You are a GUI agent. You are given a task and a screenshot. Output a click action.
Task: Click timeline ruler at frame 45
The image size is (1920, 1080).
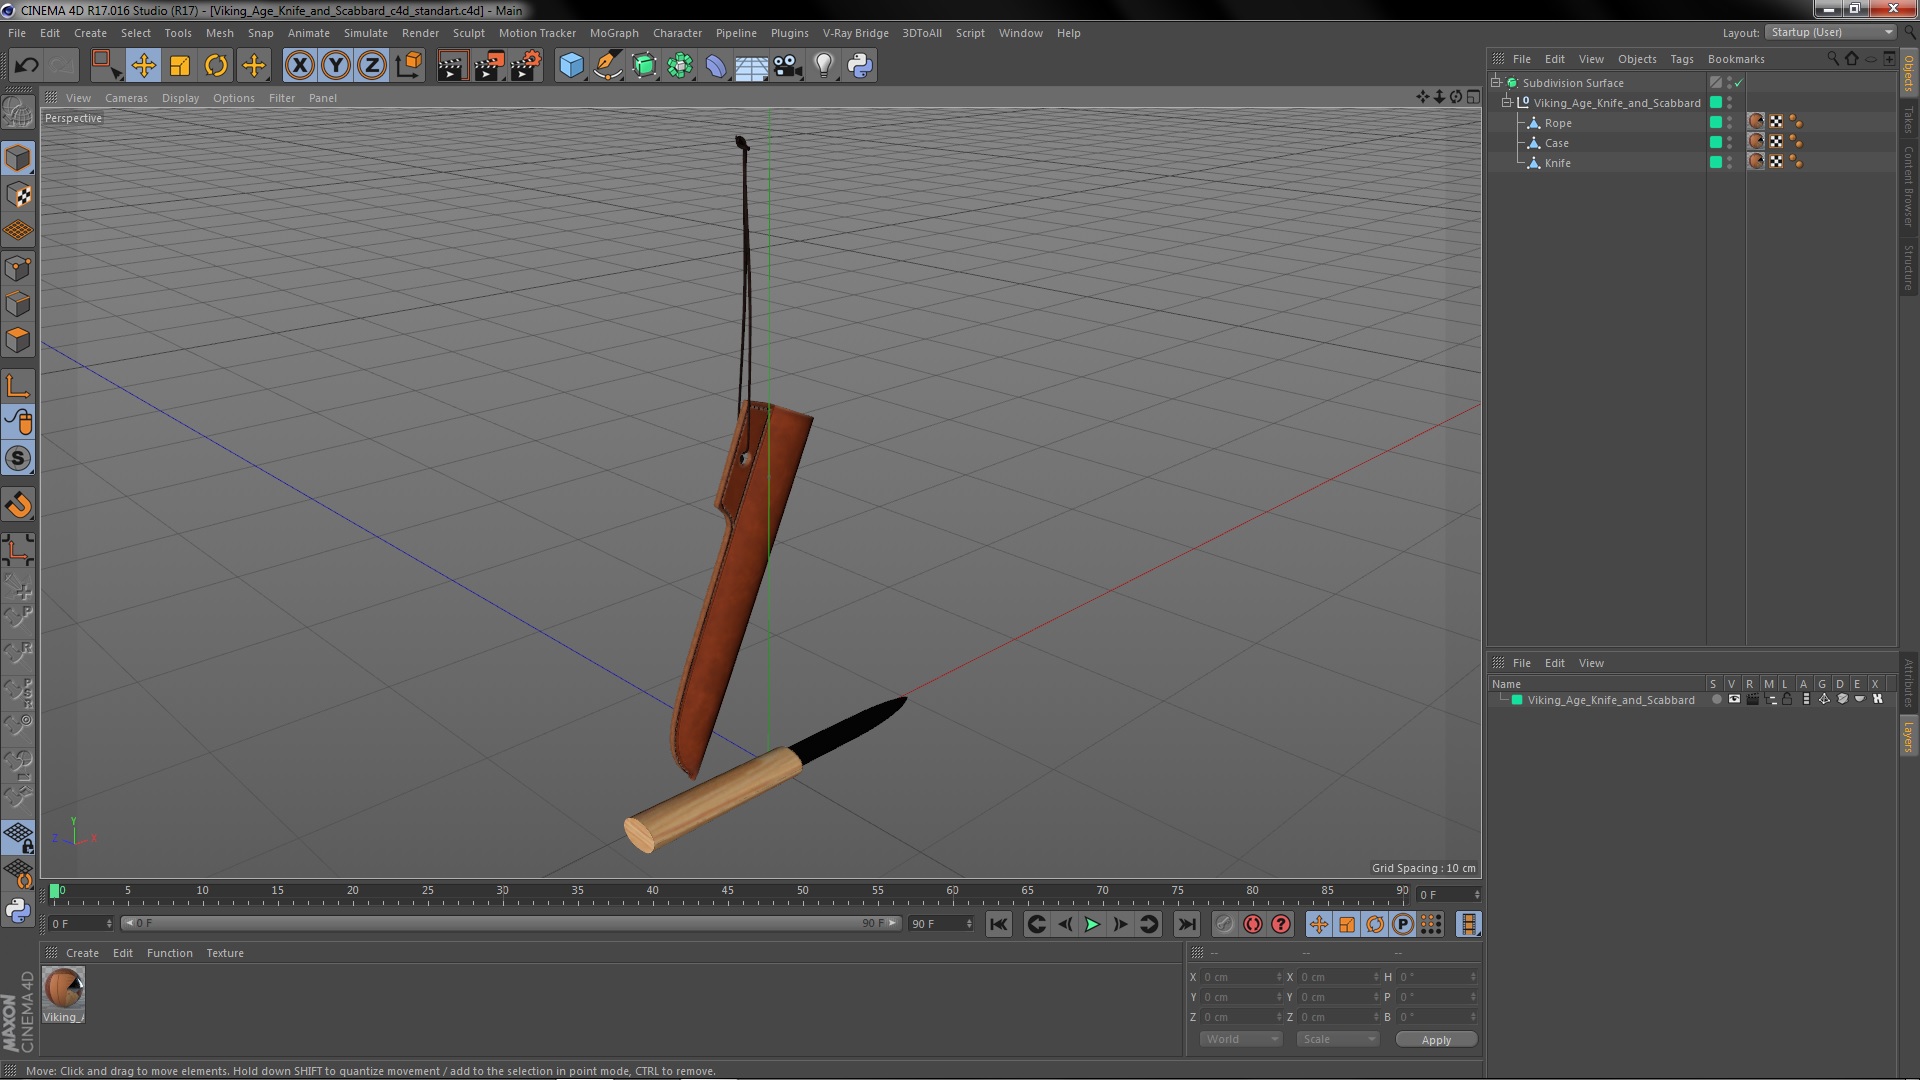click(727, 891)
